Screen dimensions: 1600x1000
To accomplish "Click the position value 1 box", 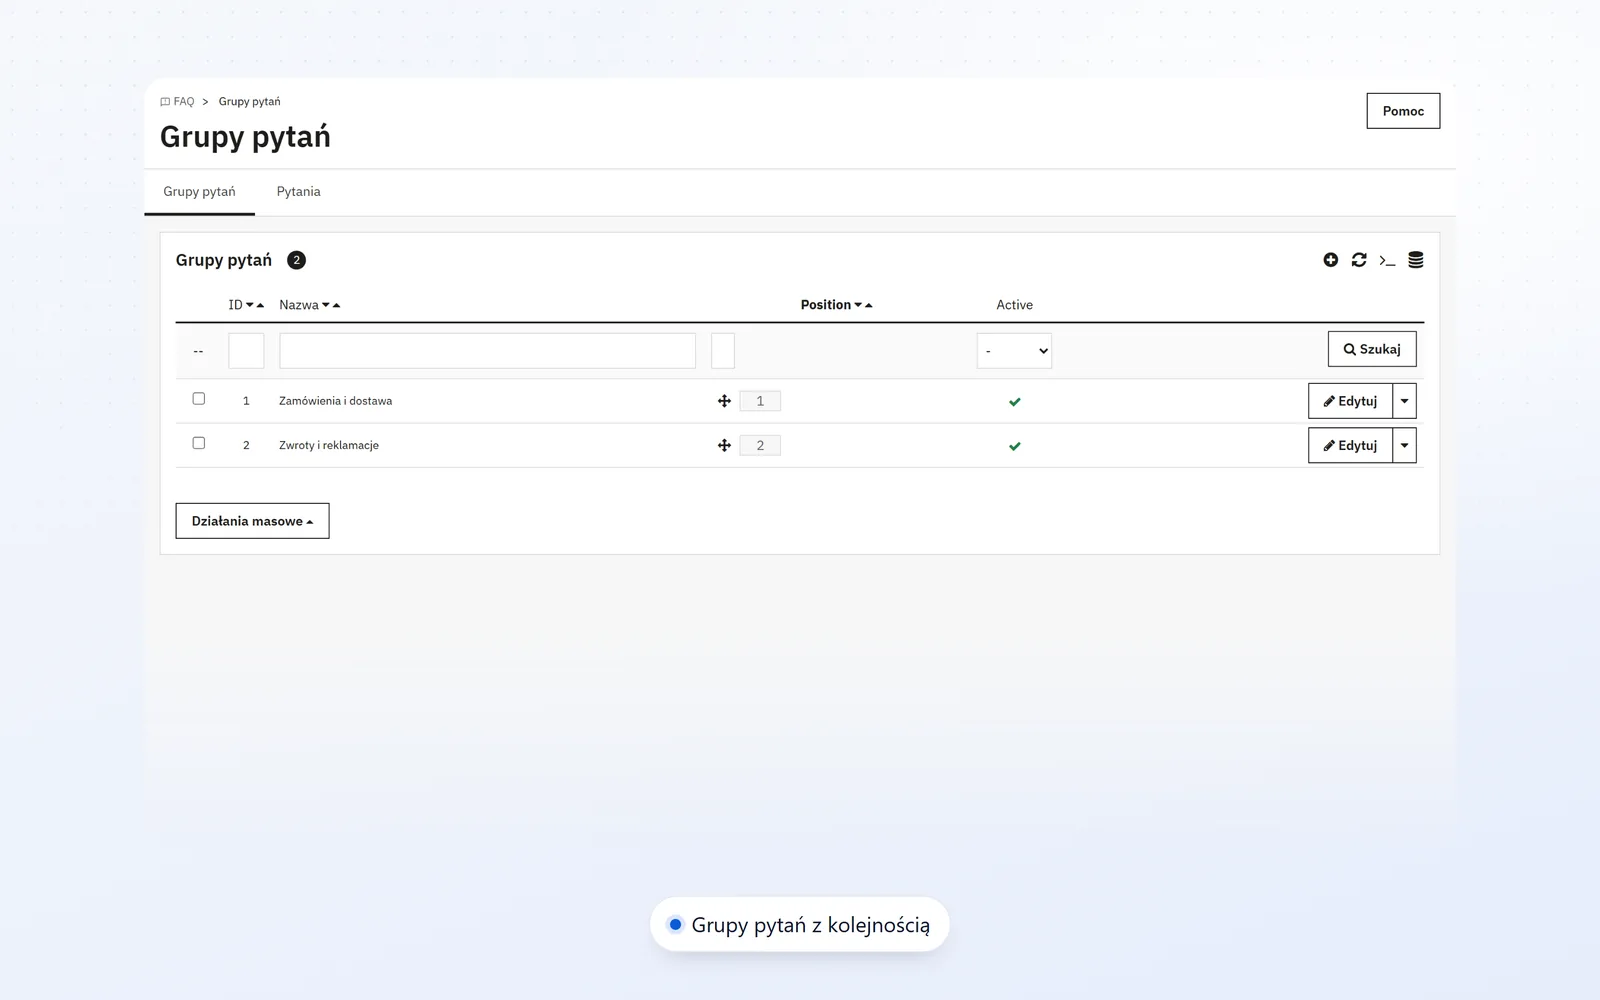I will coord(760,401).
